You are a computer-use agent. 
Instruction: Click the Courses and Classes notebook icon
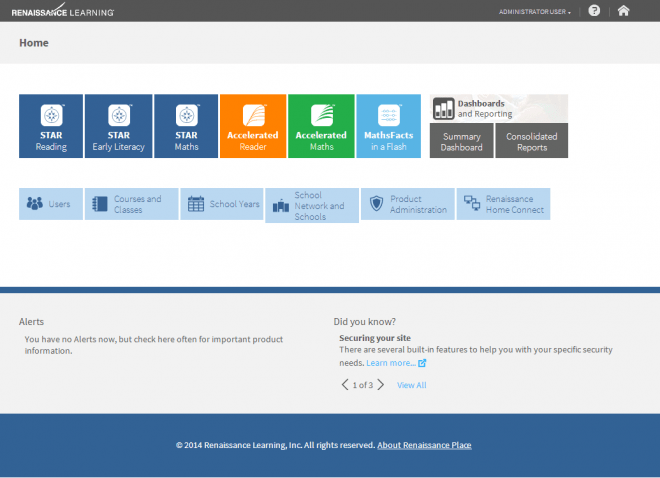coord(100,204)
